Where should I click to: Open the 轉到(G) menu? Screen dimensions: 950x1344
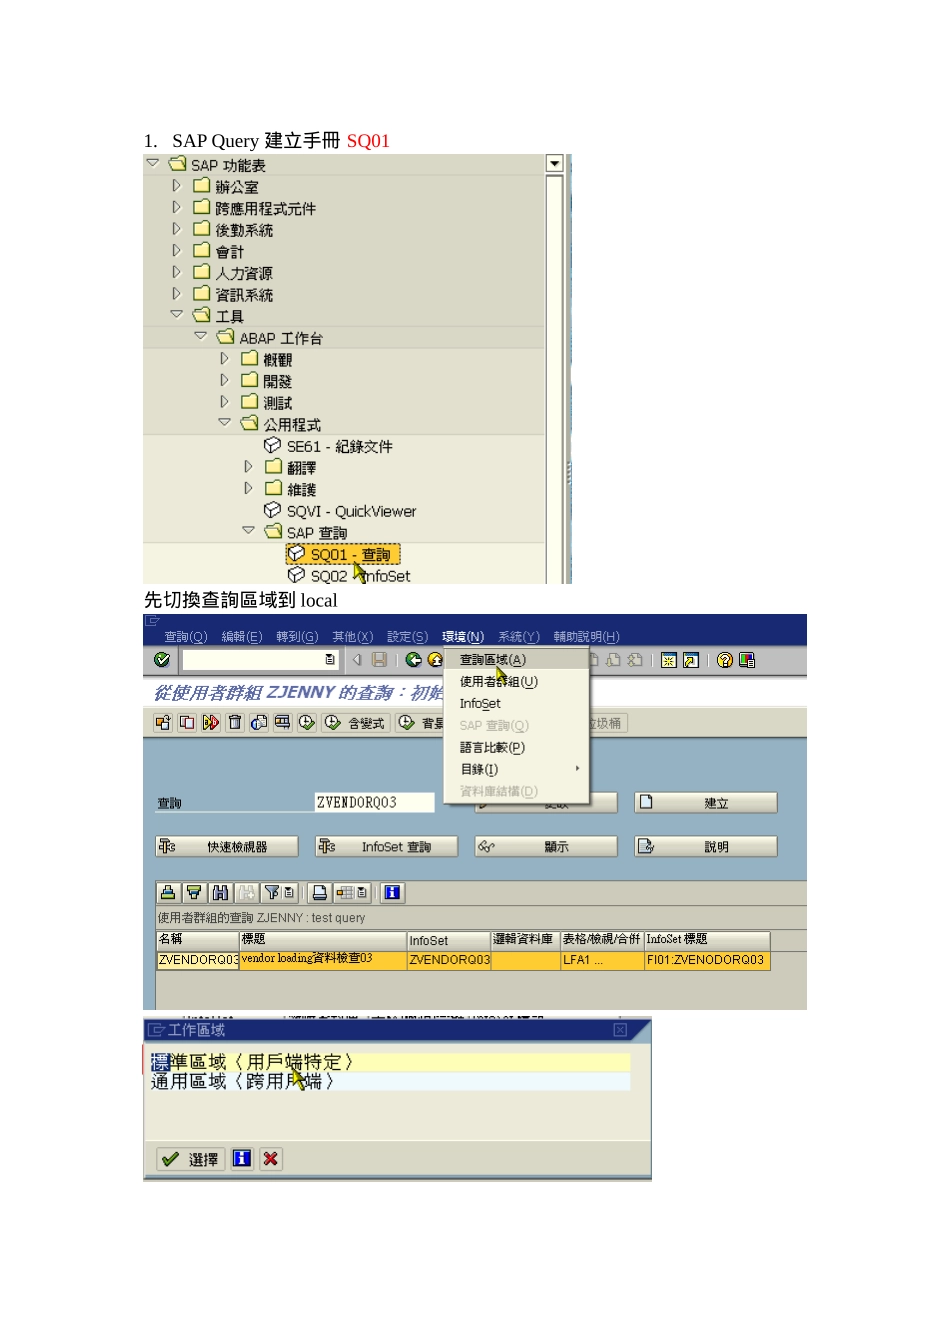tap(297, 637)
